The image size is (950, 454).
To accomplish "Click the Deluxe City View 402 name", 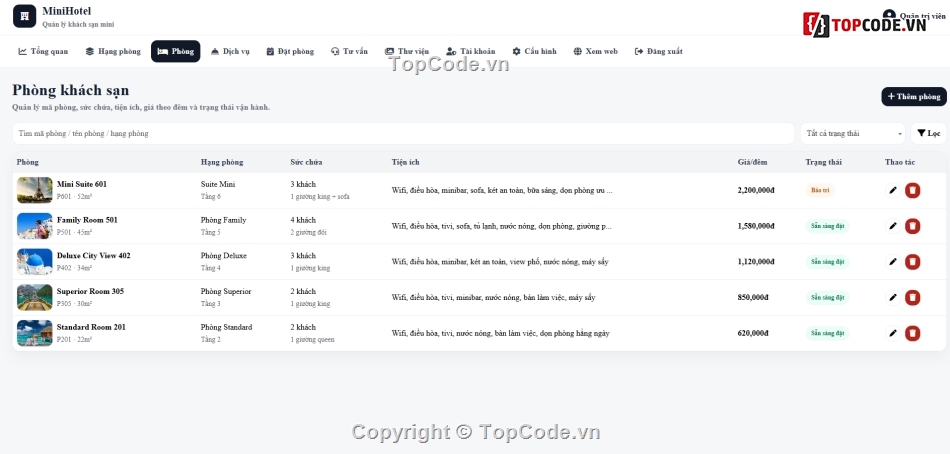I will (x=93, y=256).
